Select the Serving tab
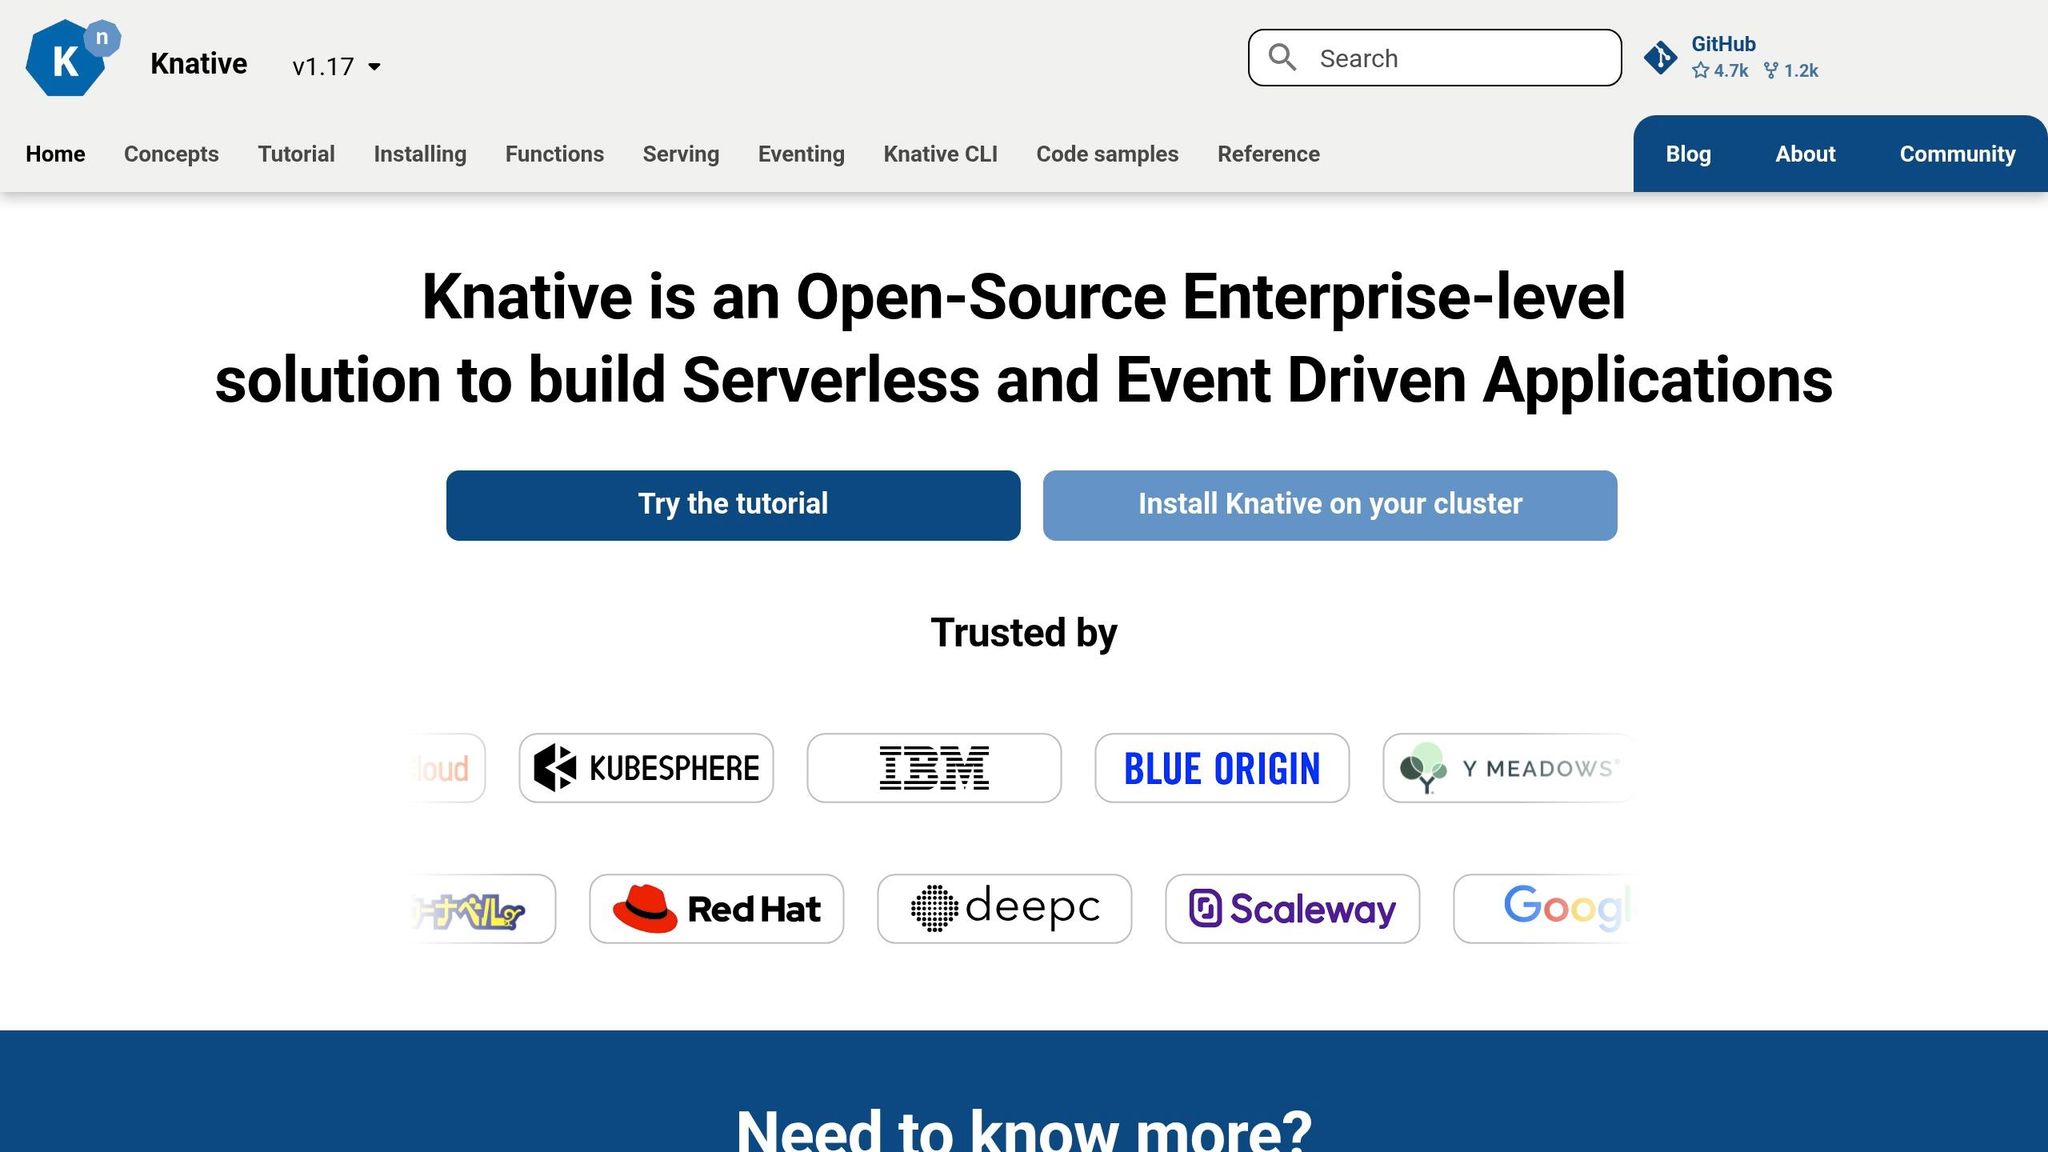This screenshot has height=1152, width=2048. coord(681,154)
